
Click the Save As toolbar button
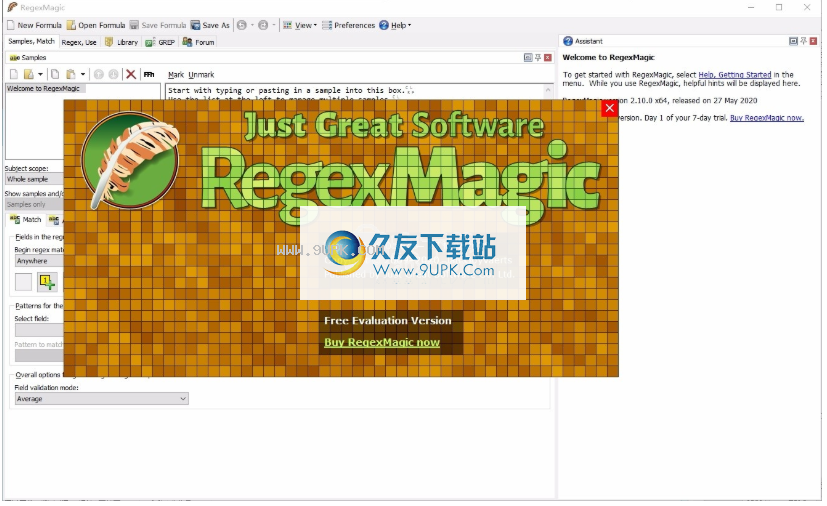tap(210, 25)
